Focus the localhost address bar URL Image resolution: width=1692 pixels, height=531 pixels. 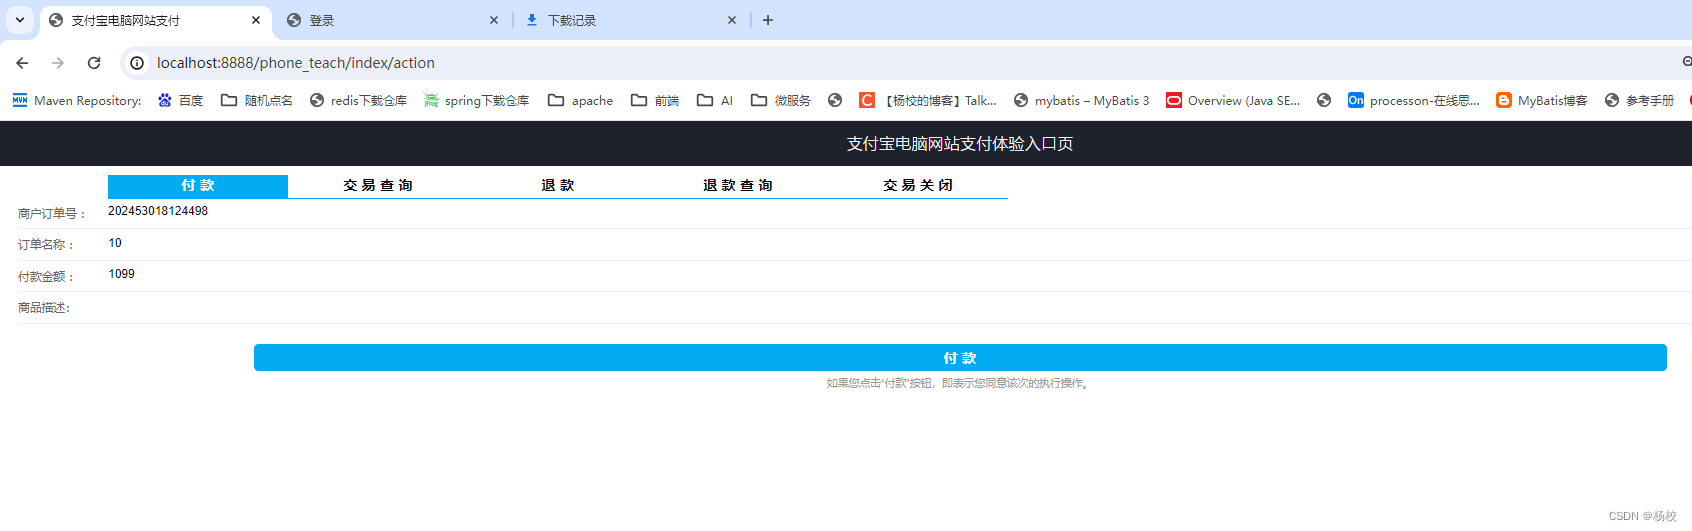click(296, 63)
